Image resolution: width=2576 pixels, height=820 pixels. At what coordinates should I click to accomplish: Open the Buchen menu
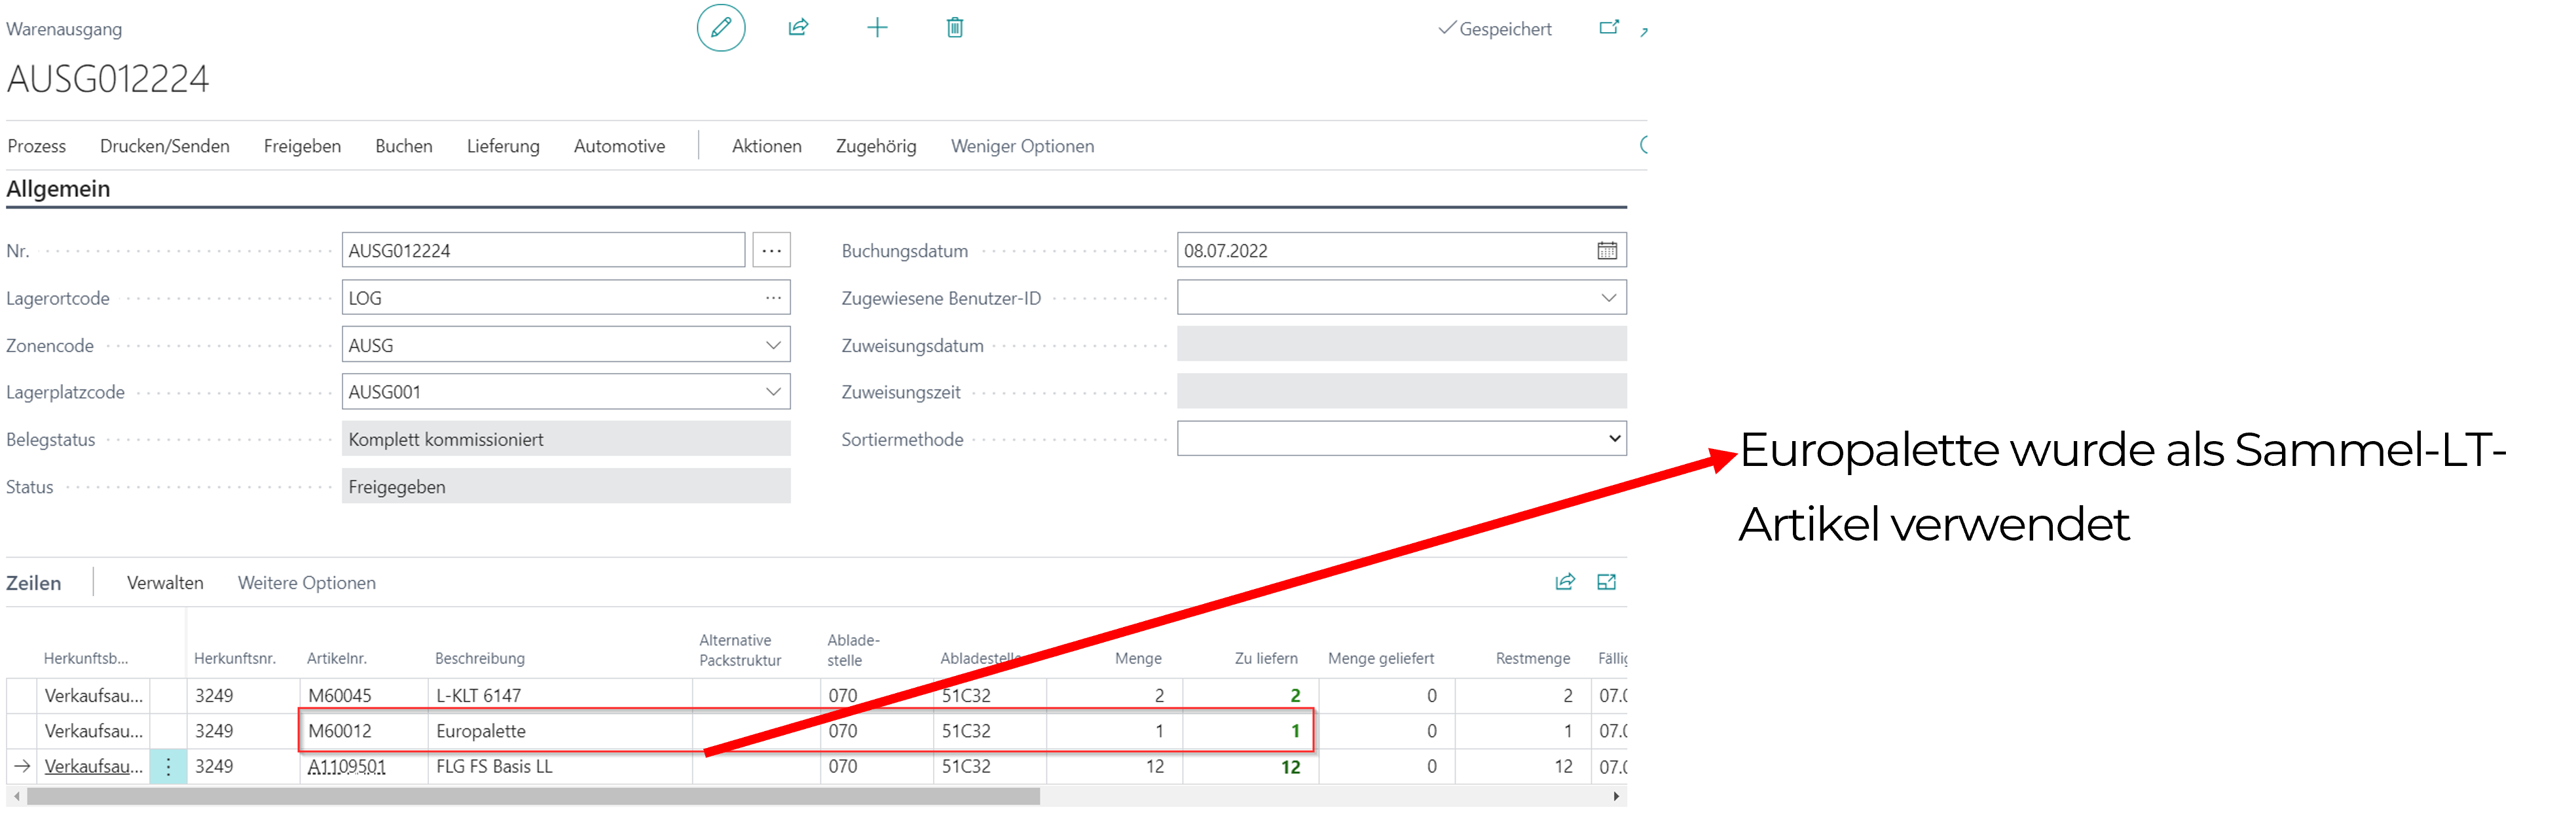[x=403, y=146]
